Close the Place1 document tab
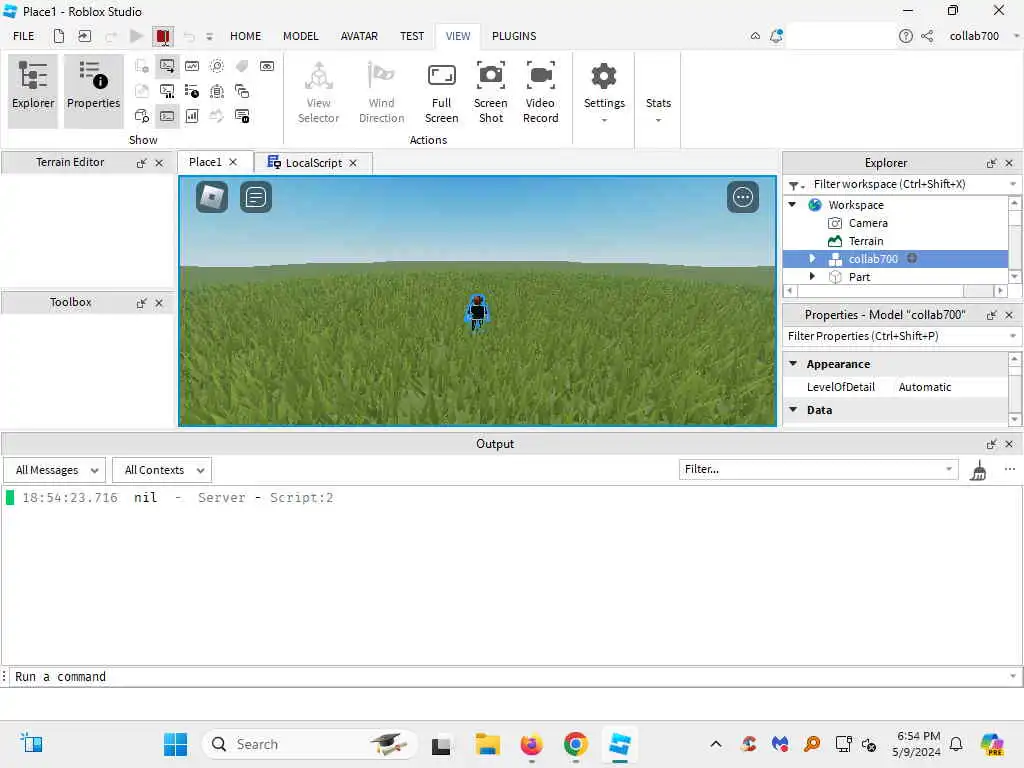Screen dimensions: 1024x768 tap(233, 162)
